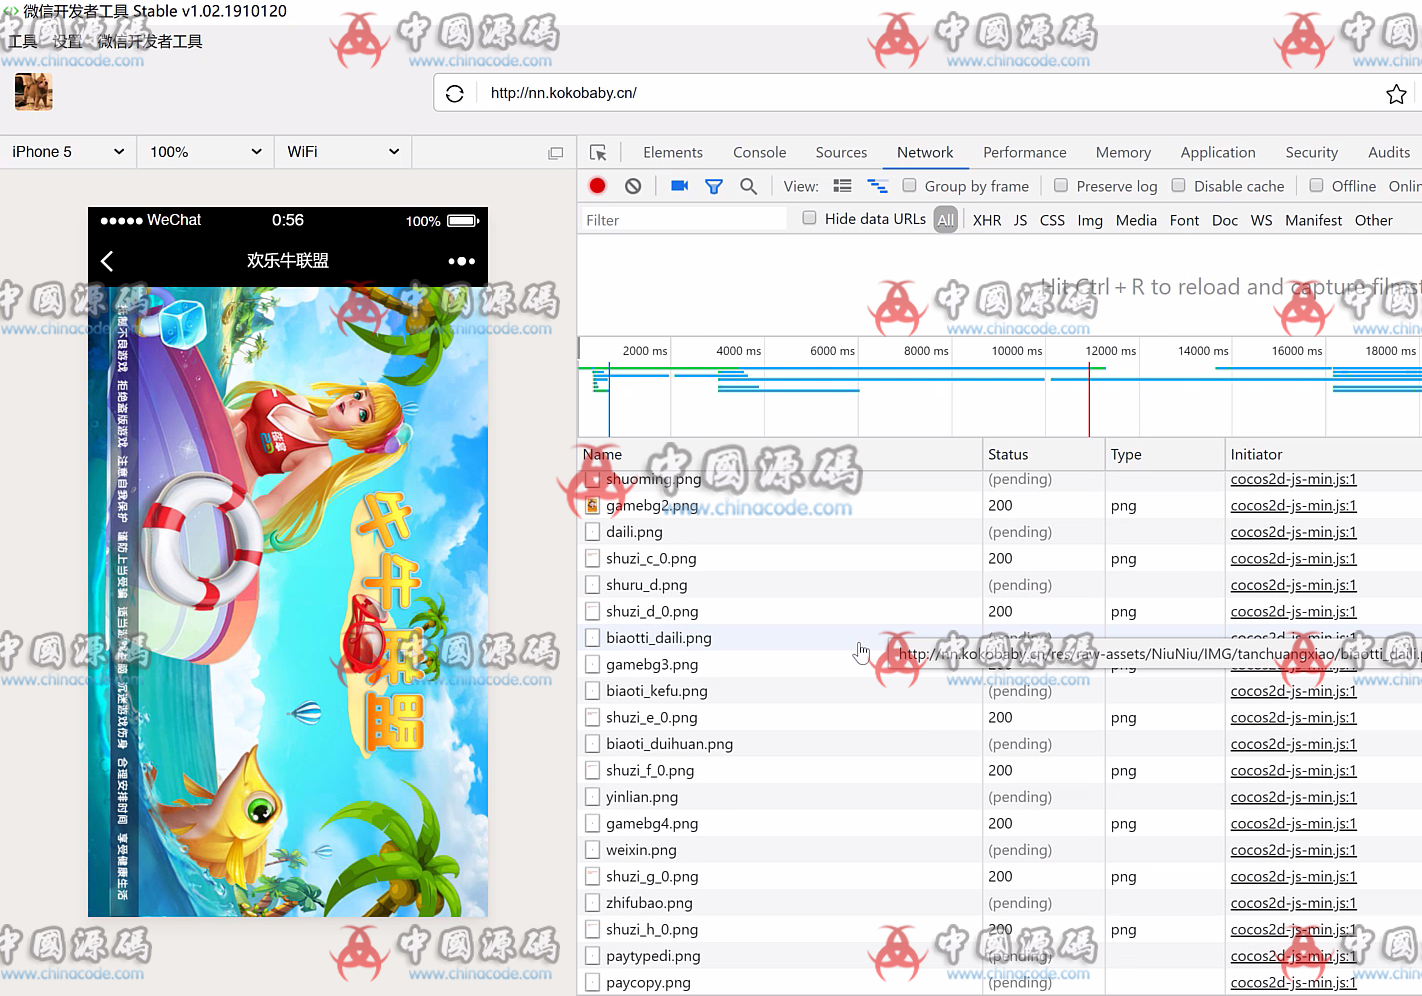Toggle capture screenshots camera icon
1422x996 pixels.
(x=680, y=186)
